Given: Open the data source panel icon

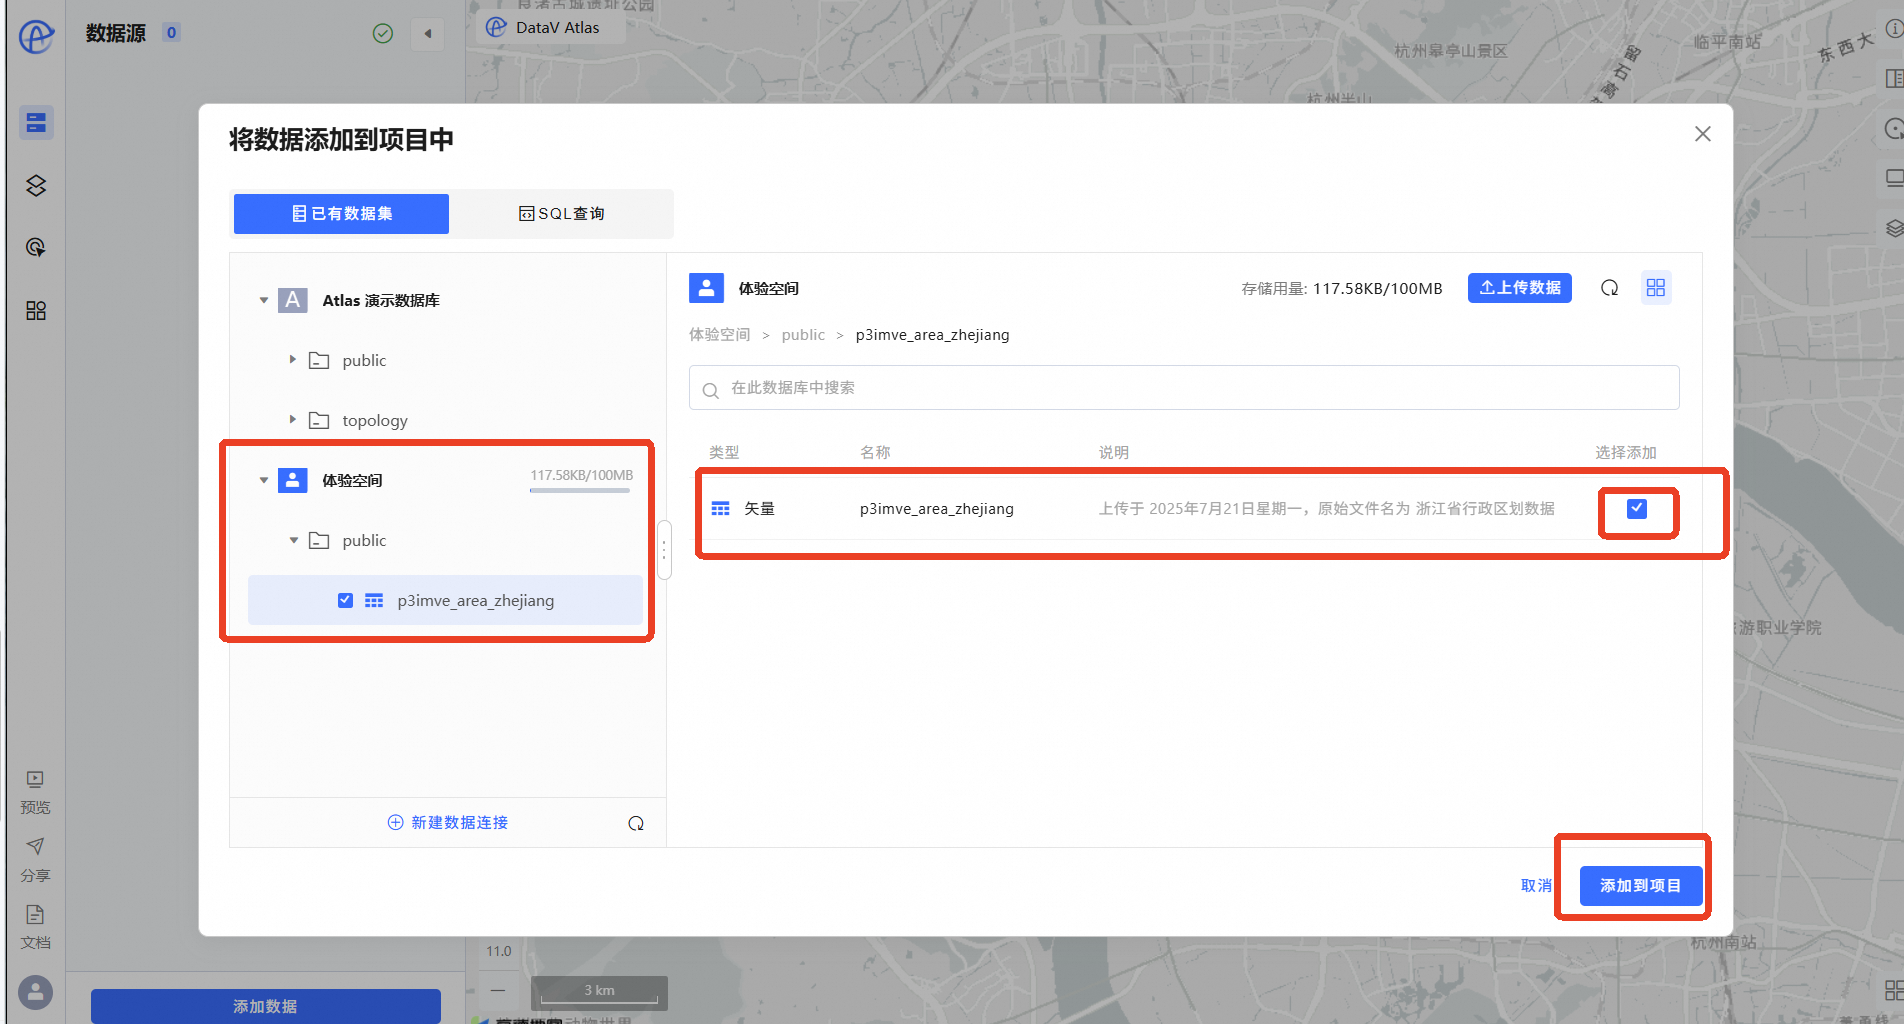Looking at the screenshot, I should (36, 123).
